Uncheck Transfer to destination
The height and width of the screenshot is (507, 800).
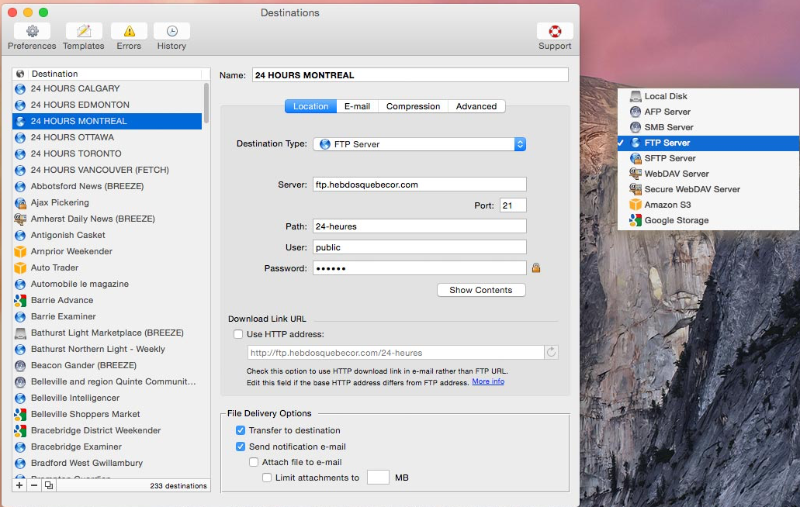click(x=240, y=430)
